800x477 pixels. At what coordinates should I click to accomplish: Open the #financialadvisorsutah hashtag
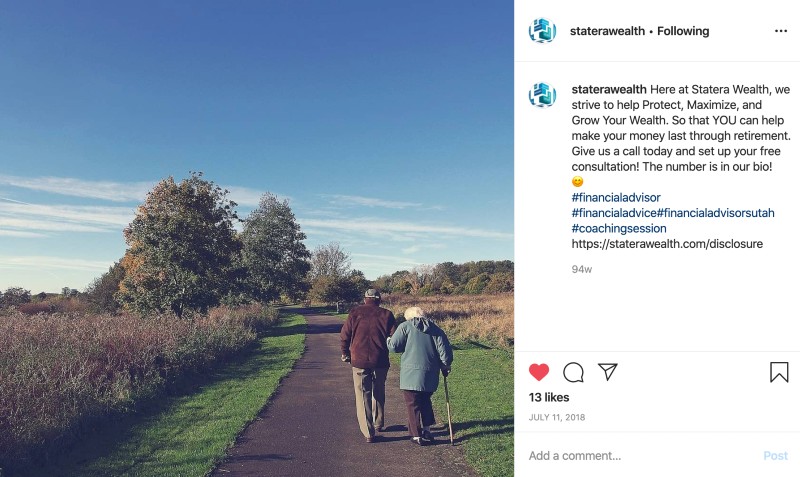(x=715, y=213)
